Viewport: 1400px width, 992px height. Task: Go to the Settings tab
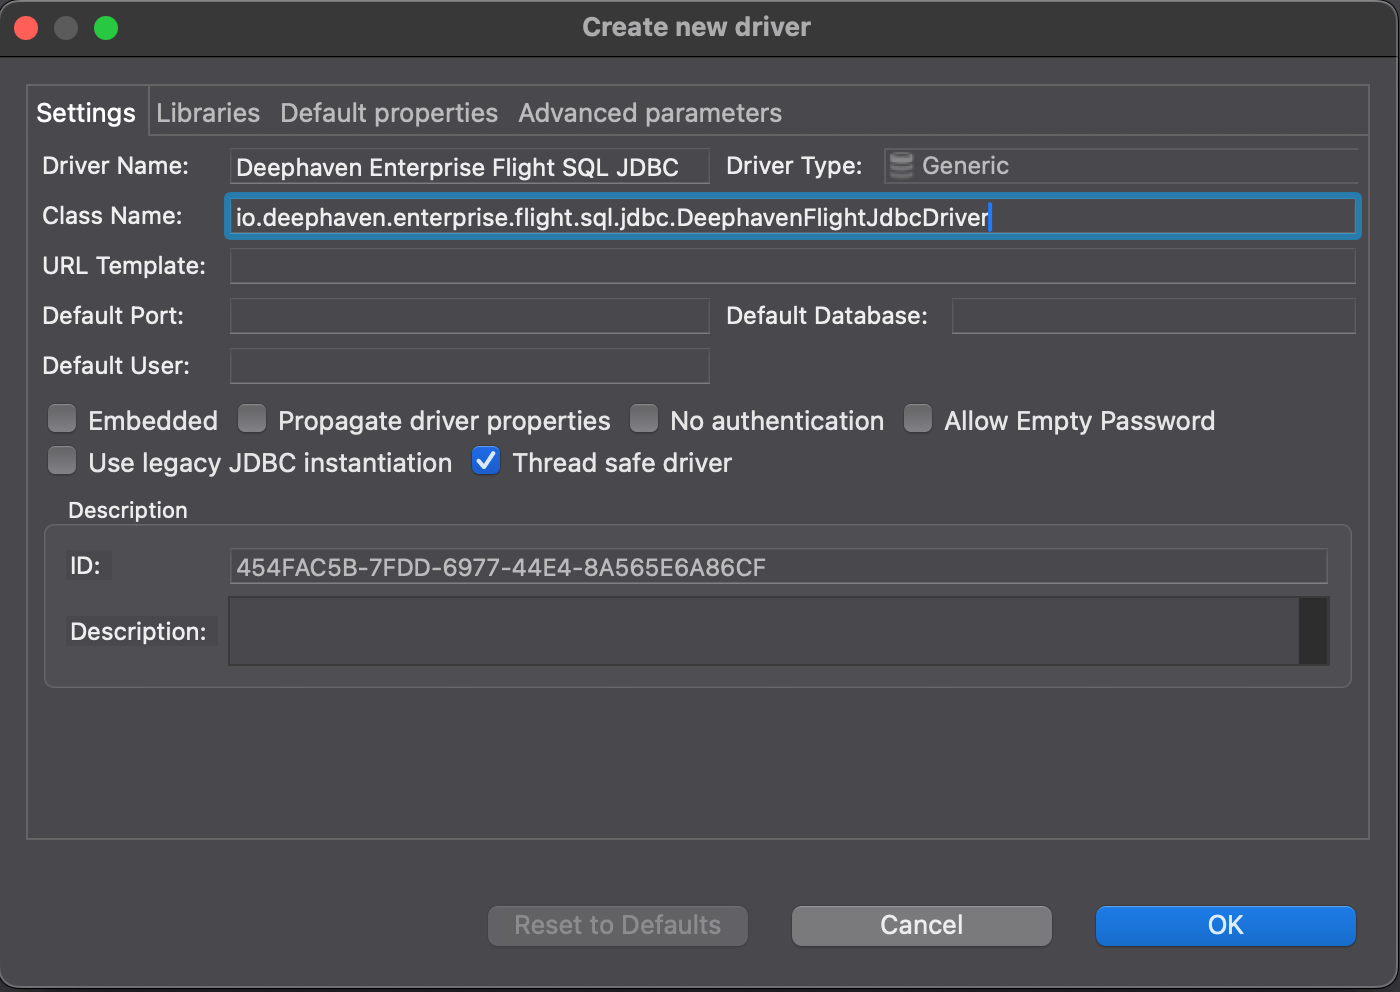(x=86, y=113)
